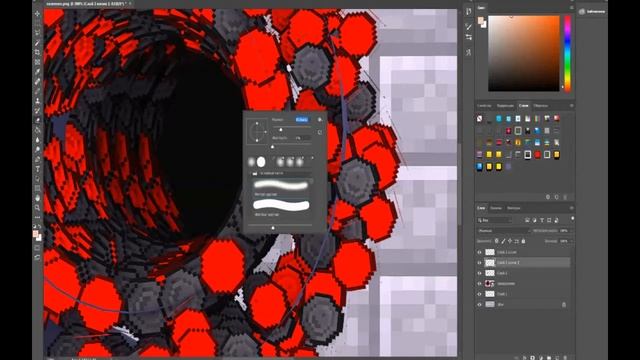
Task: Pick a color in the color field
Action: [x=524, y=53]
